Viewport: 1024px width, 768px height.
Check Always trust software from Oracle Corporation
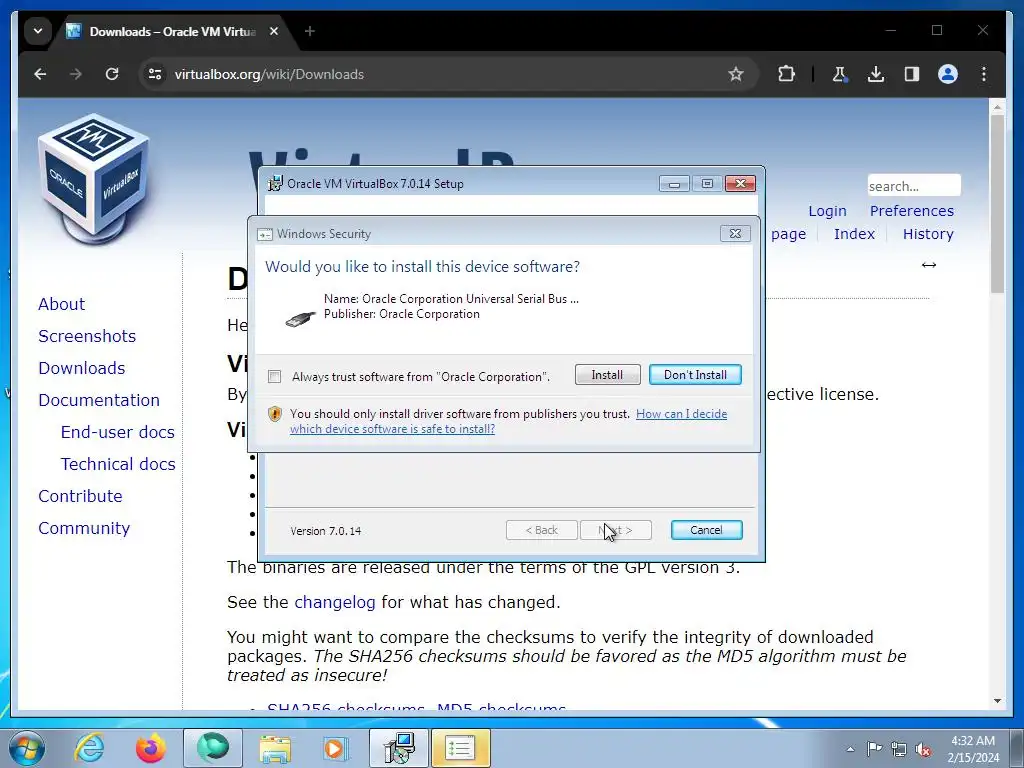pyautogui.click(x=275, y=377)
